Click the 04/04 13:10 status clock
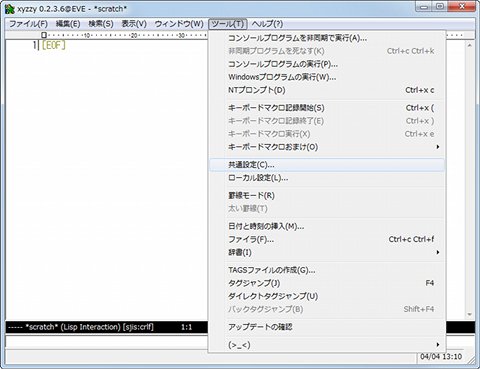 pyautogui.click(x=441, y=357)
